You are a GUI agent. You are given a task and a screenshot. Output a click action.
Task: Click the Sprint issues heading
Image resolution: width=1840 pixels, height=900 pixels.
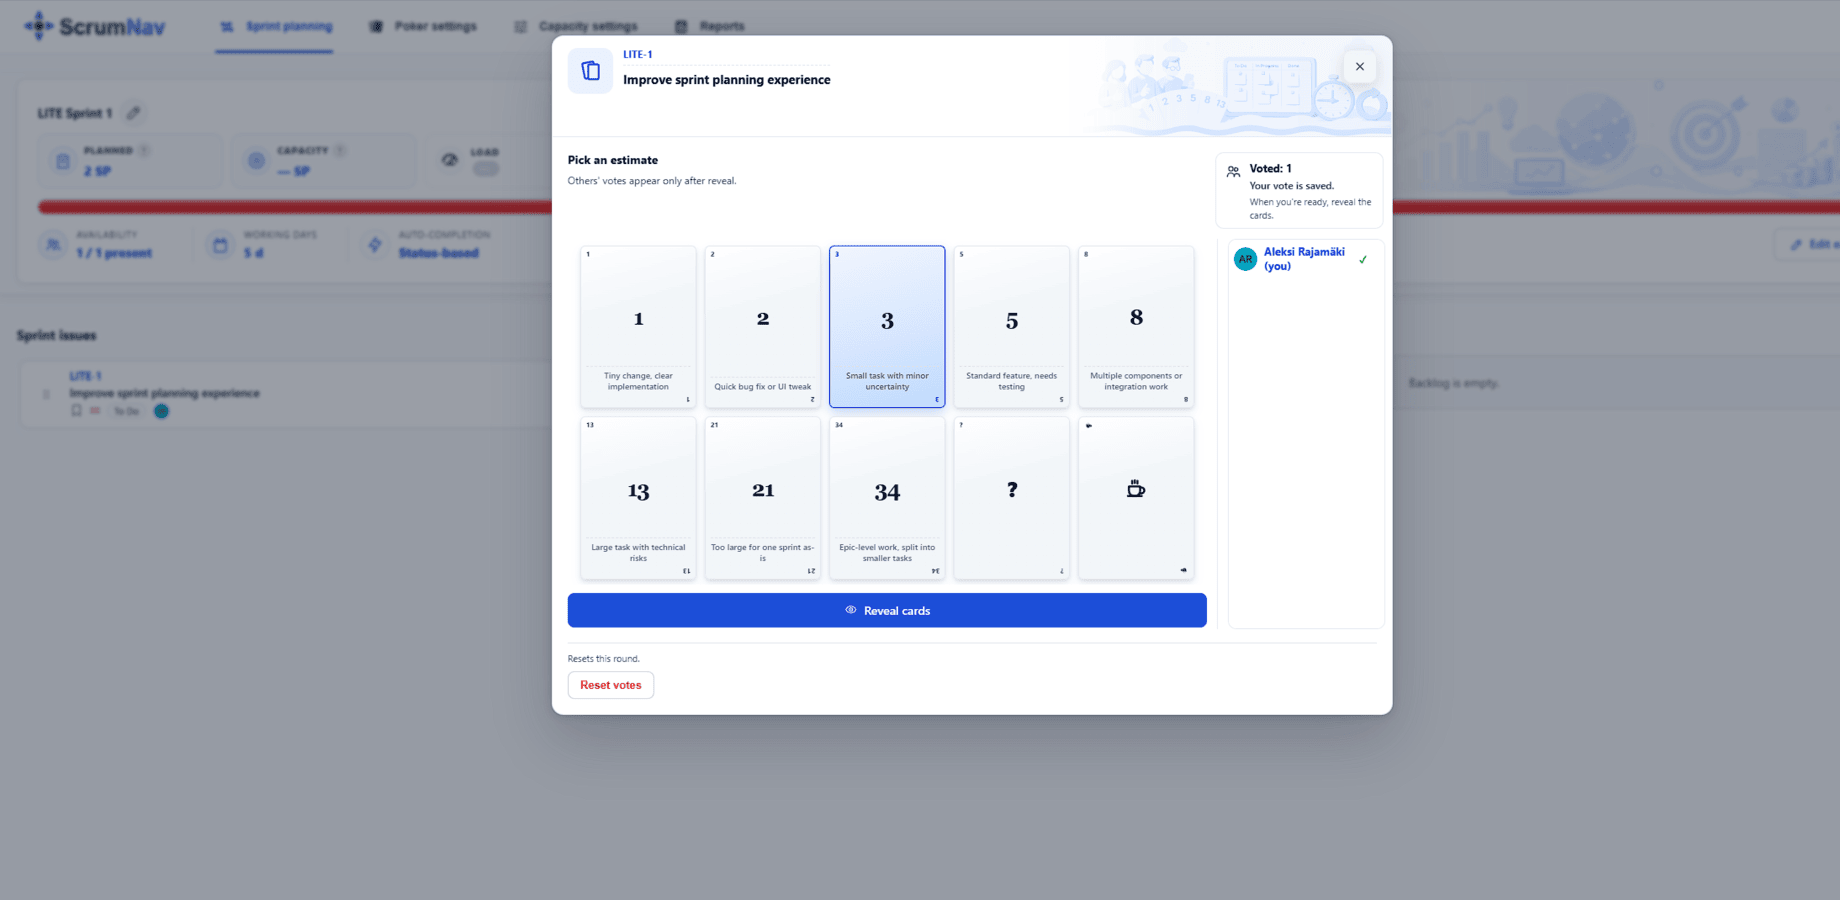click(56, 335)
